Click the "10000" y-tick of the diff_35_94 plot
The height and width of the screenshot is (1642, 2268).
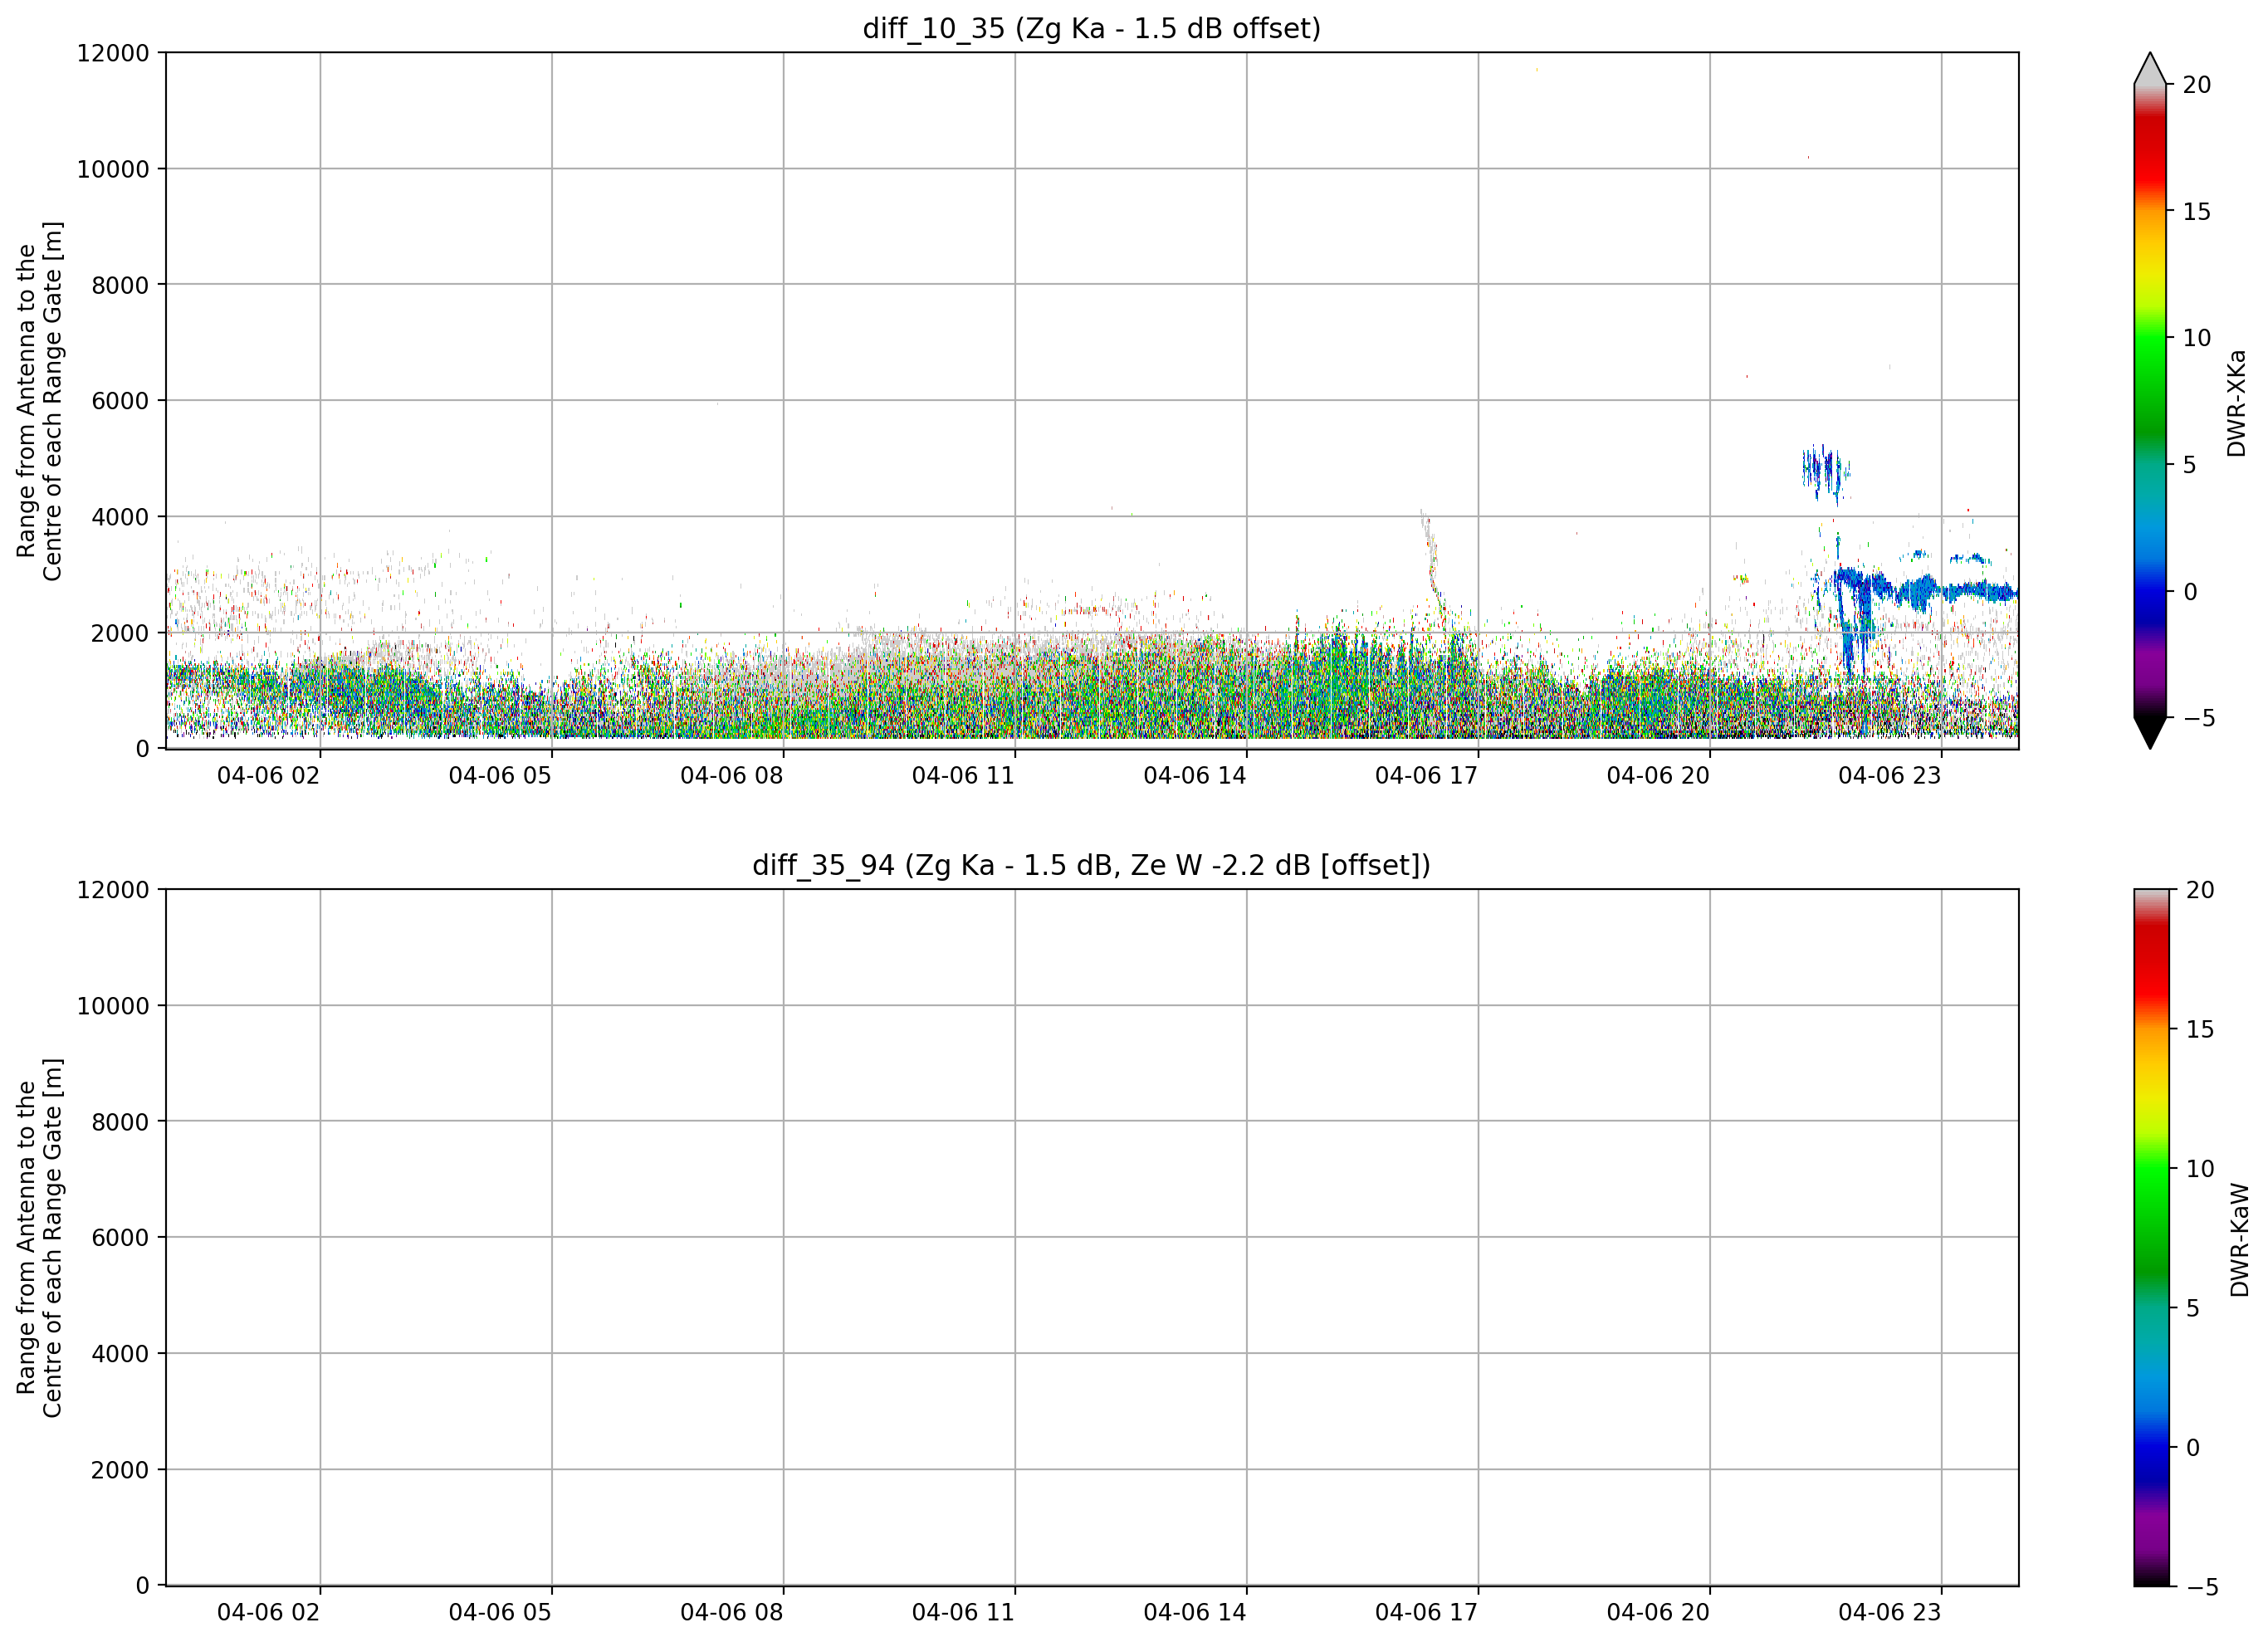pos(113,1006)
